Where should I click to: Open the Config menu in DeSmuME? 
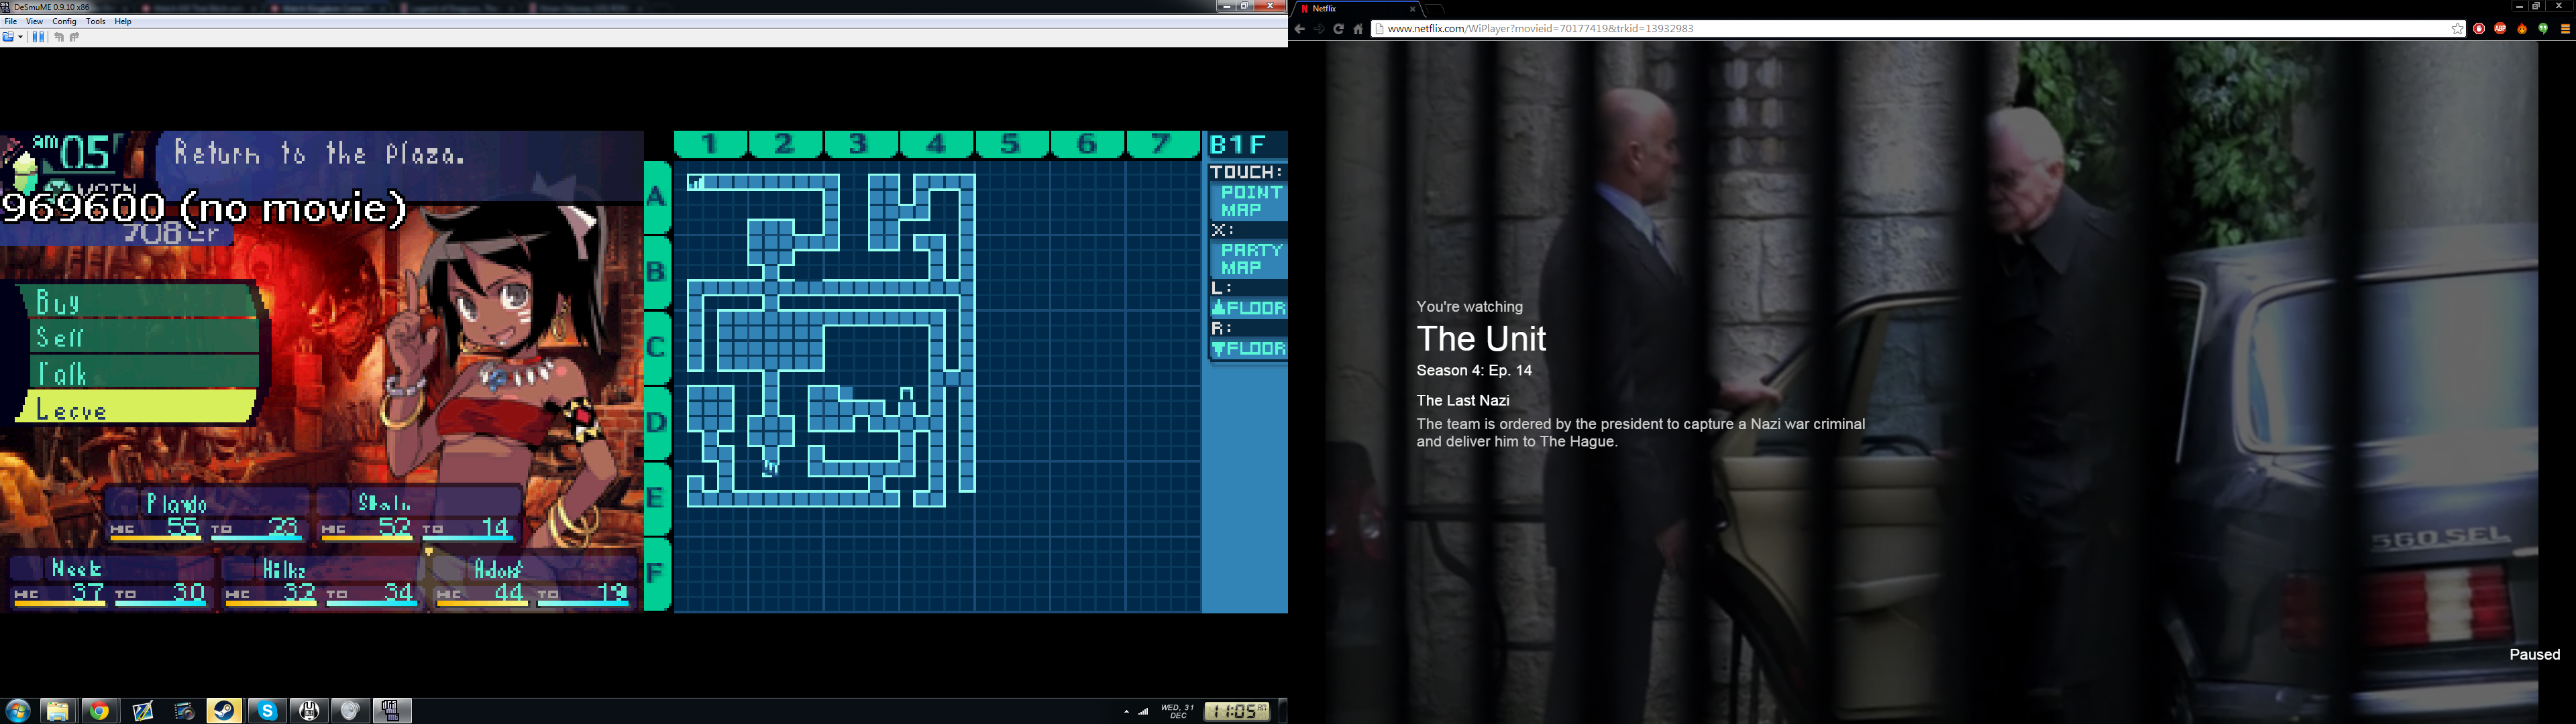[x=64, y=21]
